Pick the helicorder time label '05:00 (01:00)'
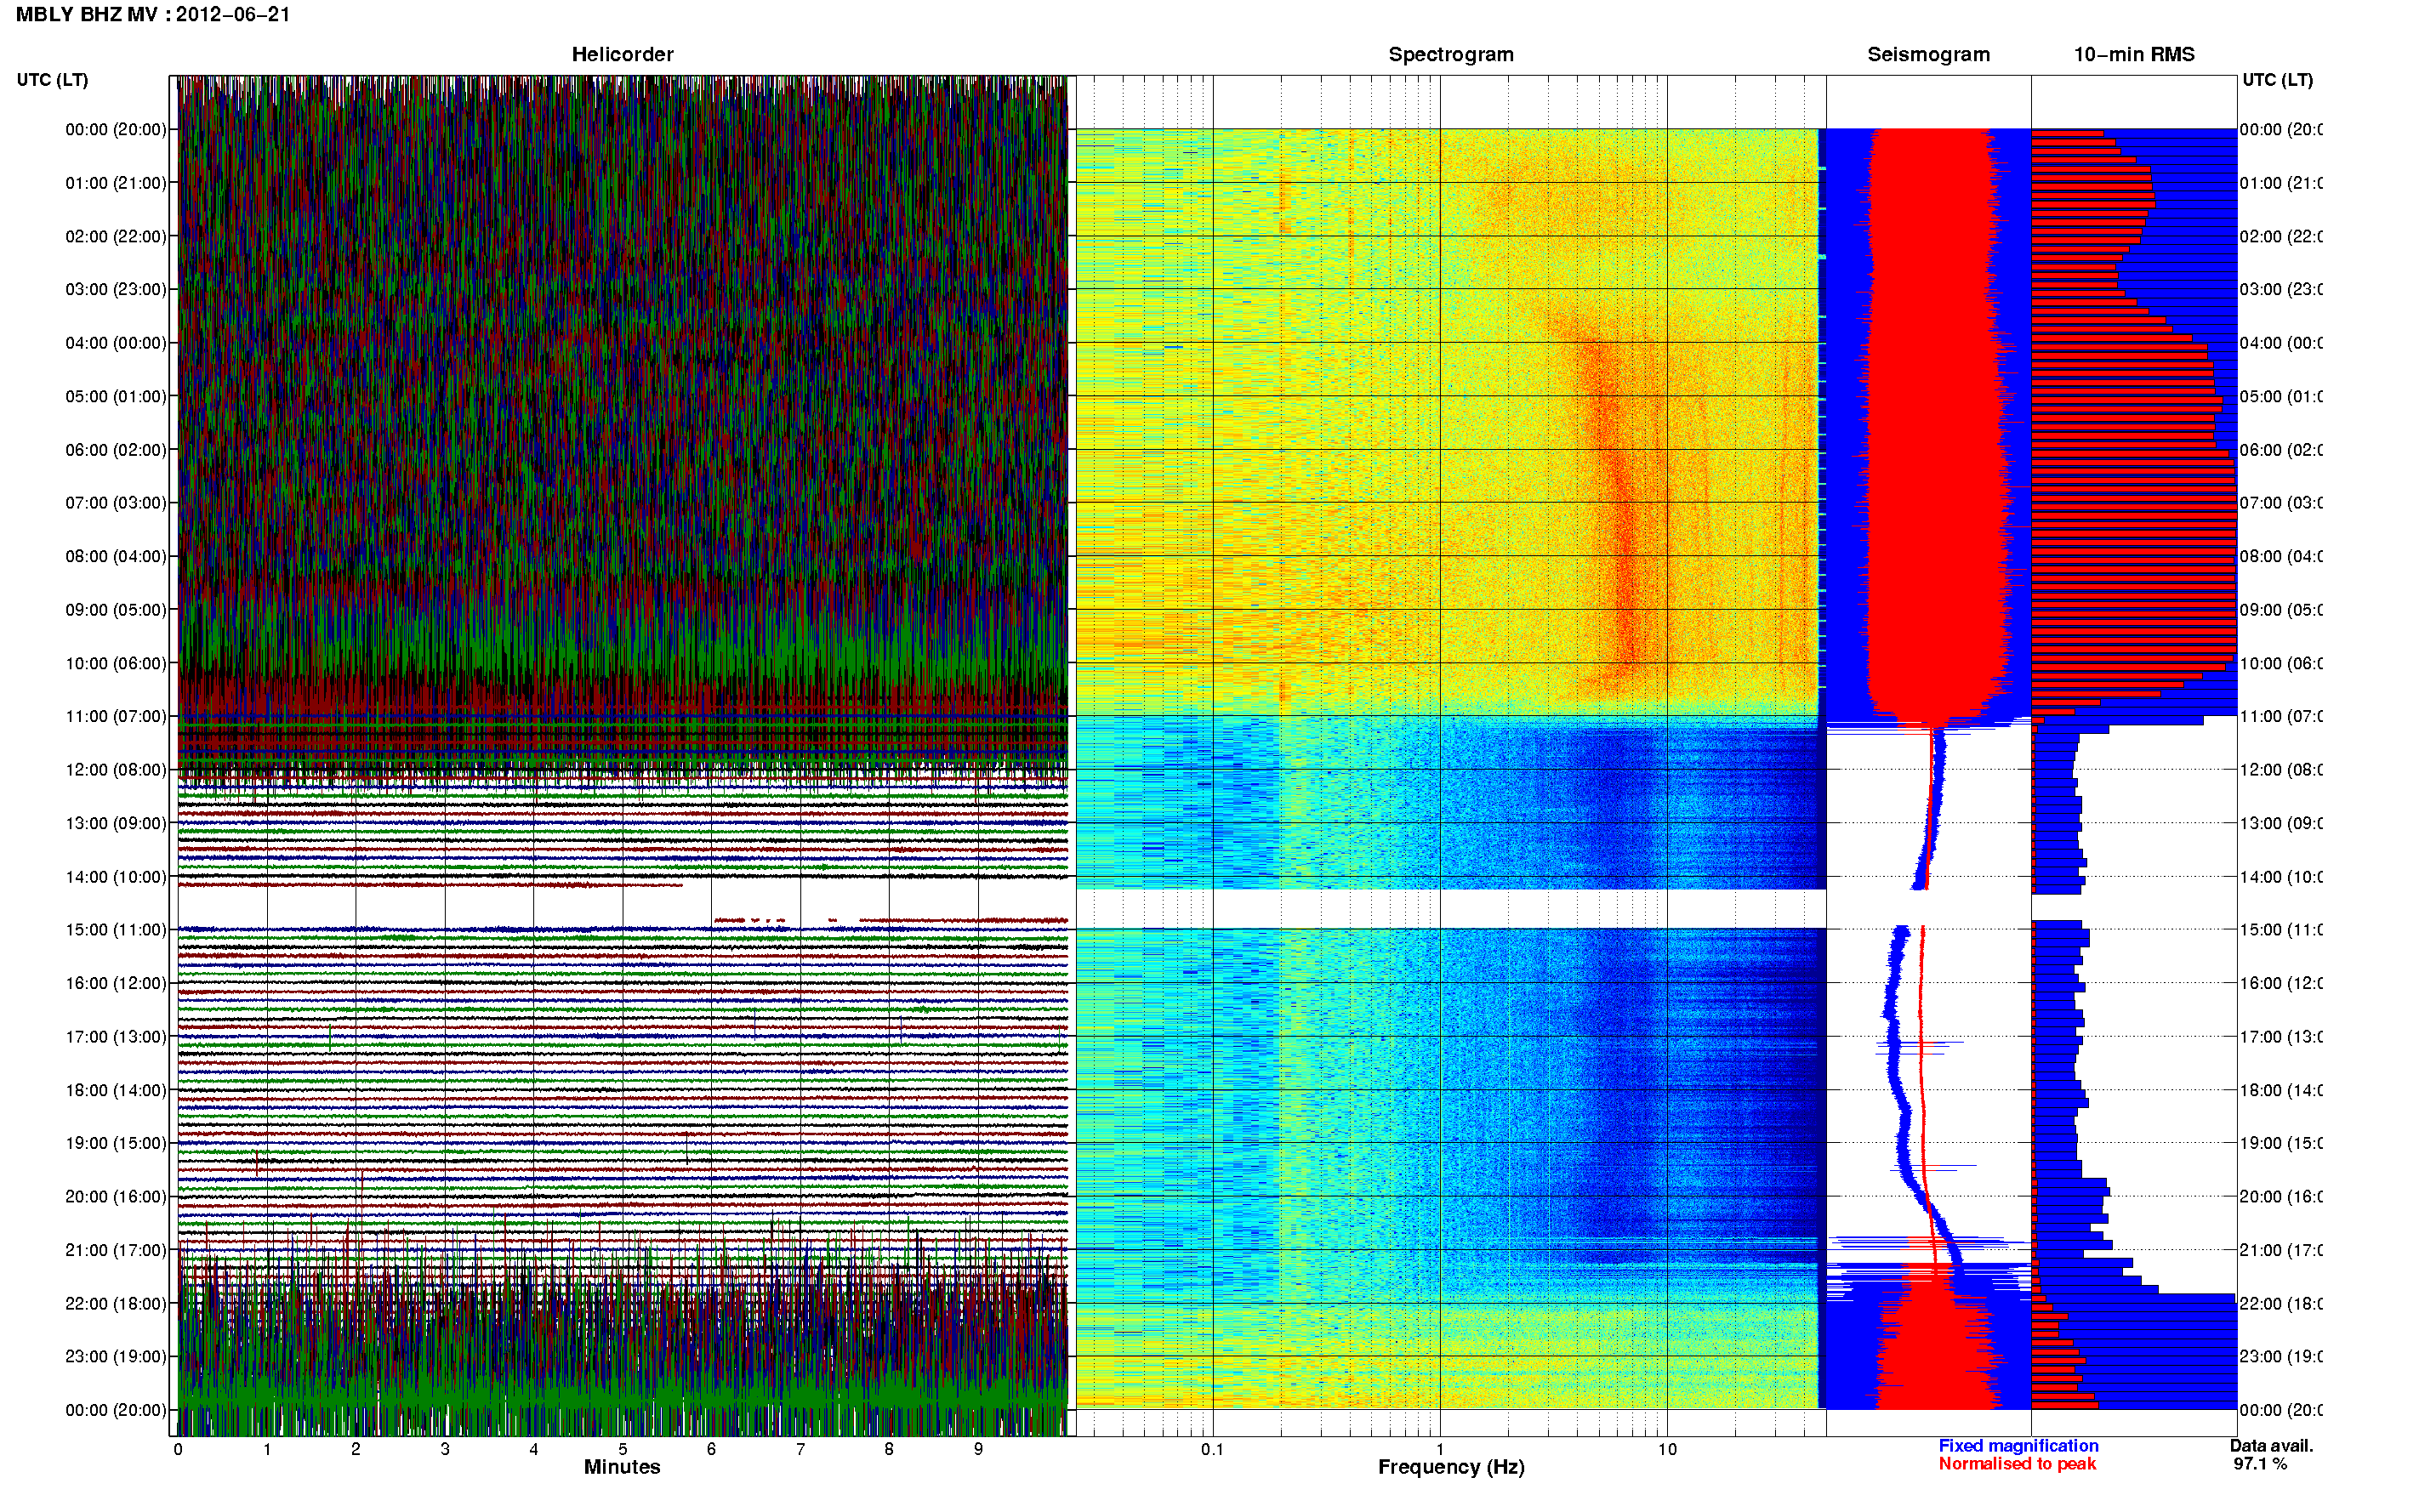The image size is (2419, 1512). click(116, 397)
